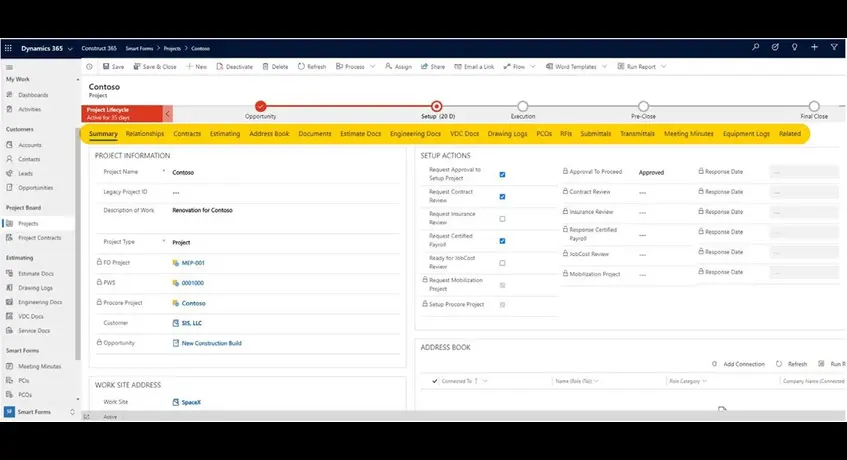Open the Meeting Minutes tab
The width and height of the screenshot is (847, 460).
[x=689, y=133]
